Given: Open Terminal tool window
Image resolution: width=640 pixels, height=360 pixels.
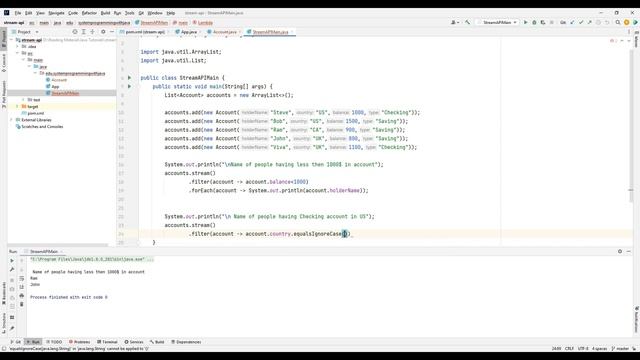Looking at the screenshot, I should tap(107, 342).
